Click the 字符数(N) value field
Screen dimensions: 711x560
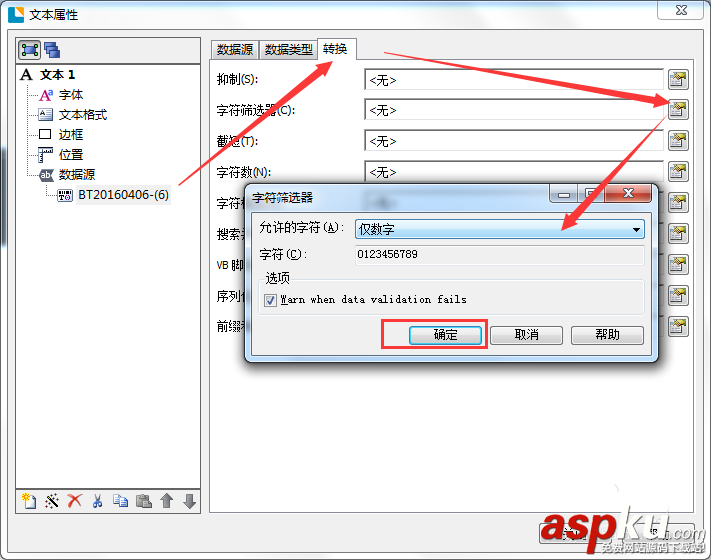tap(514, 171)
